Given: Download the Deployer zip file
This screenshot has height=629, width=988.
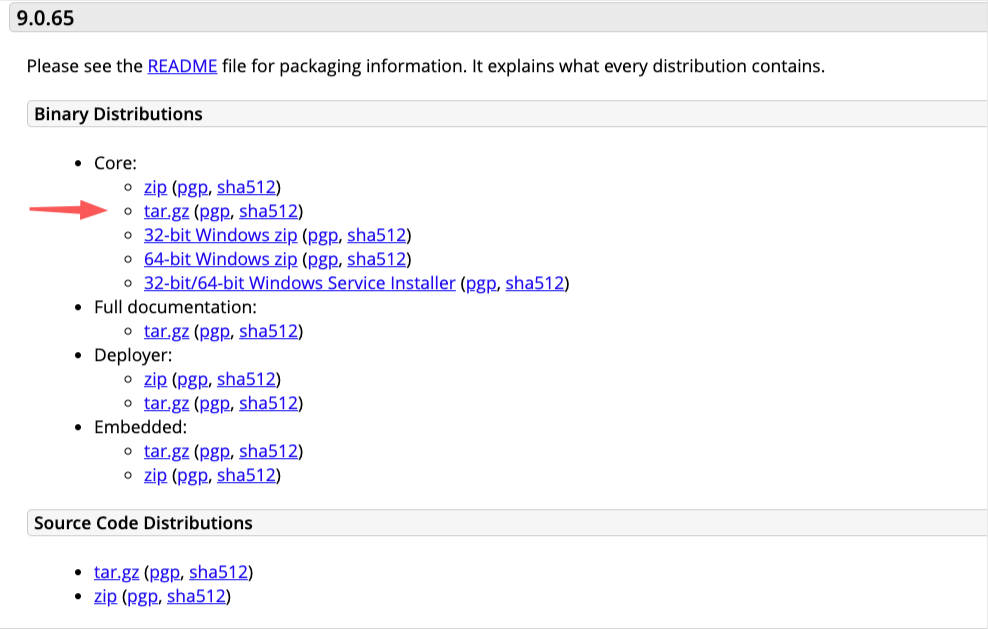Looking at the screenshot, I should click(x=155, y=379).
